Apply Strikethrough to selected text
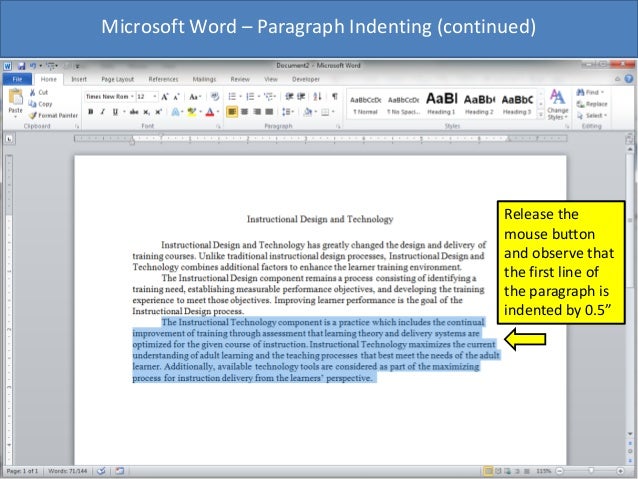This screenshot has height=479, width=638. (133, 112)
